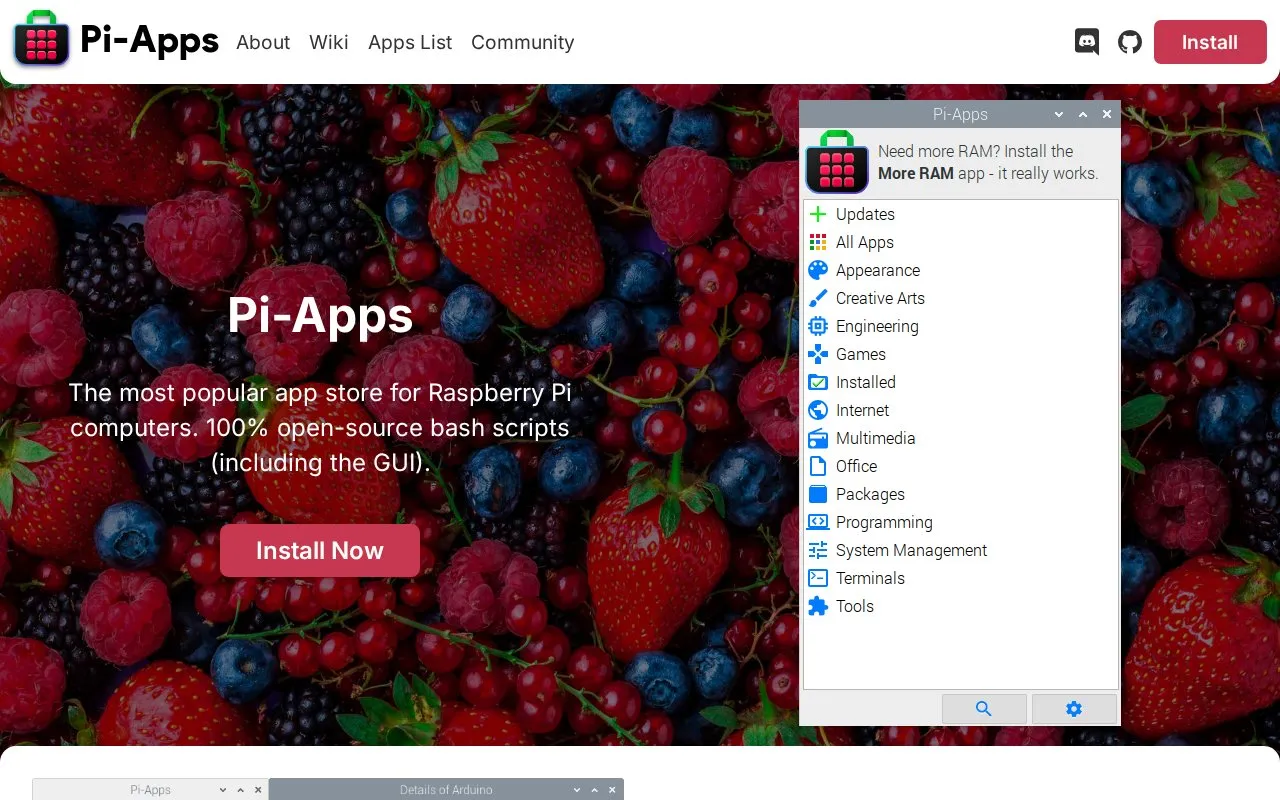Click the Multimedia radio icon
This screenshot has width=1280, height=800.
818,438
